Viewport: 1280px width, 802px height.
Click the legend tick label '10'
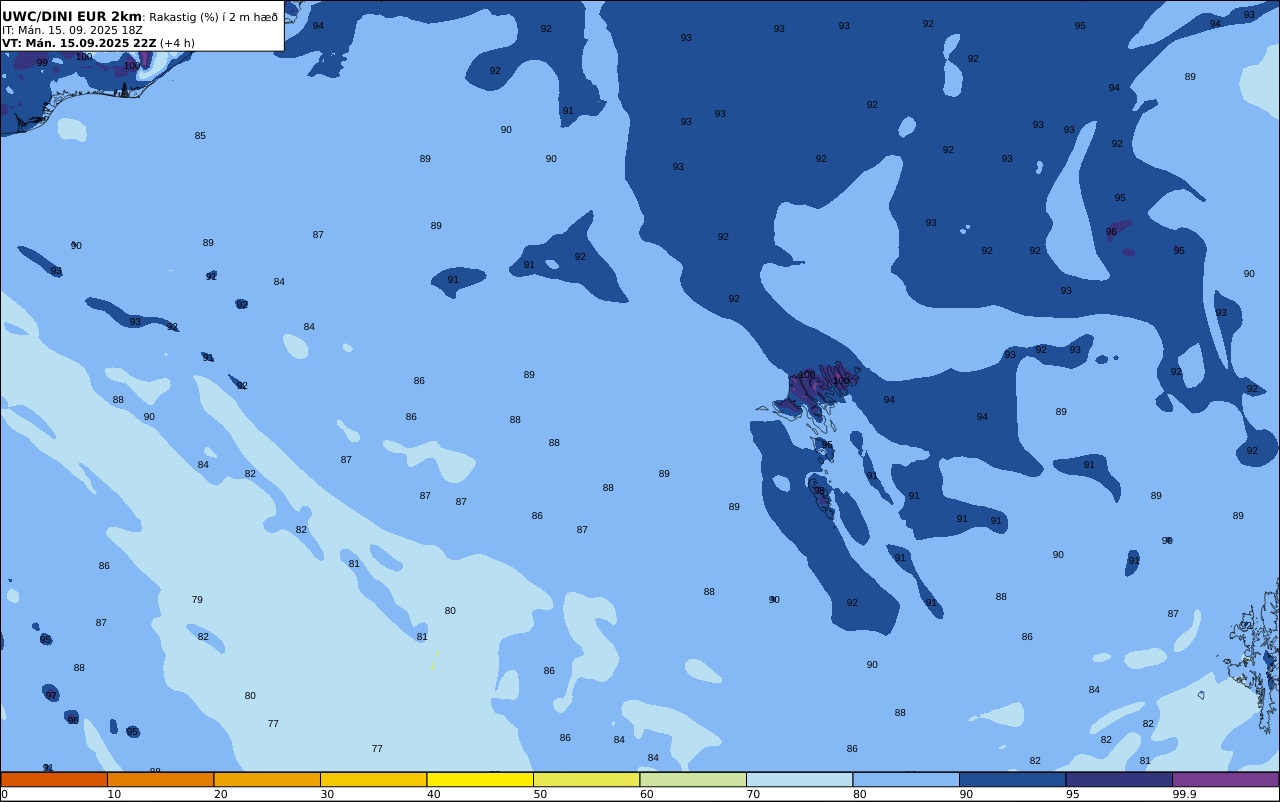click(114, 794)
